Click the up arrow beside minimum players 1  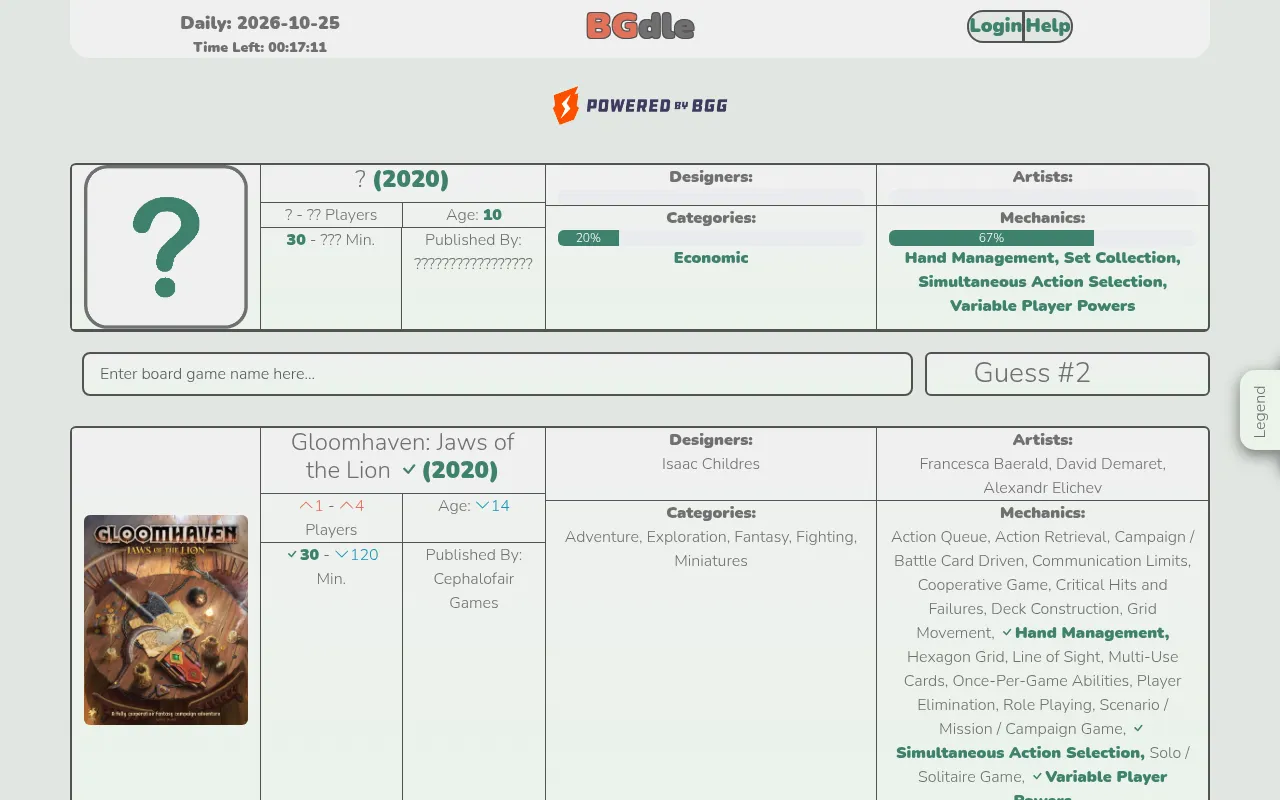(x=306, y=506)
